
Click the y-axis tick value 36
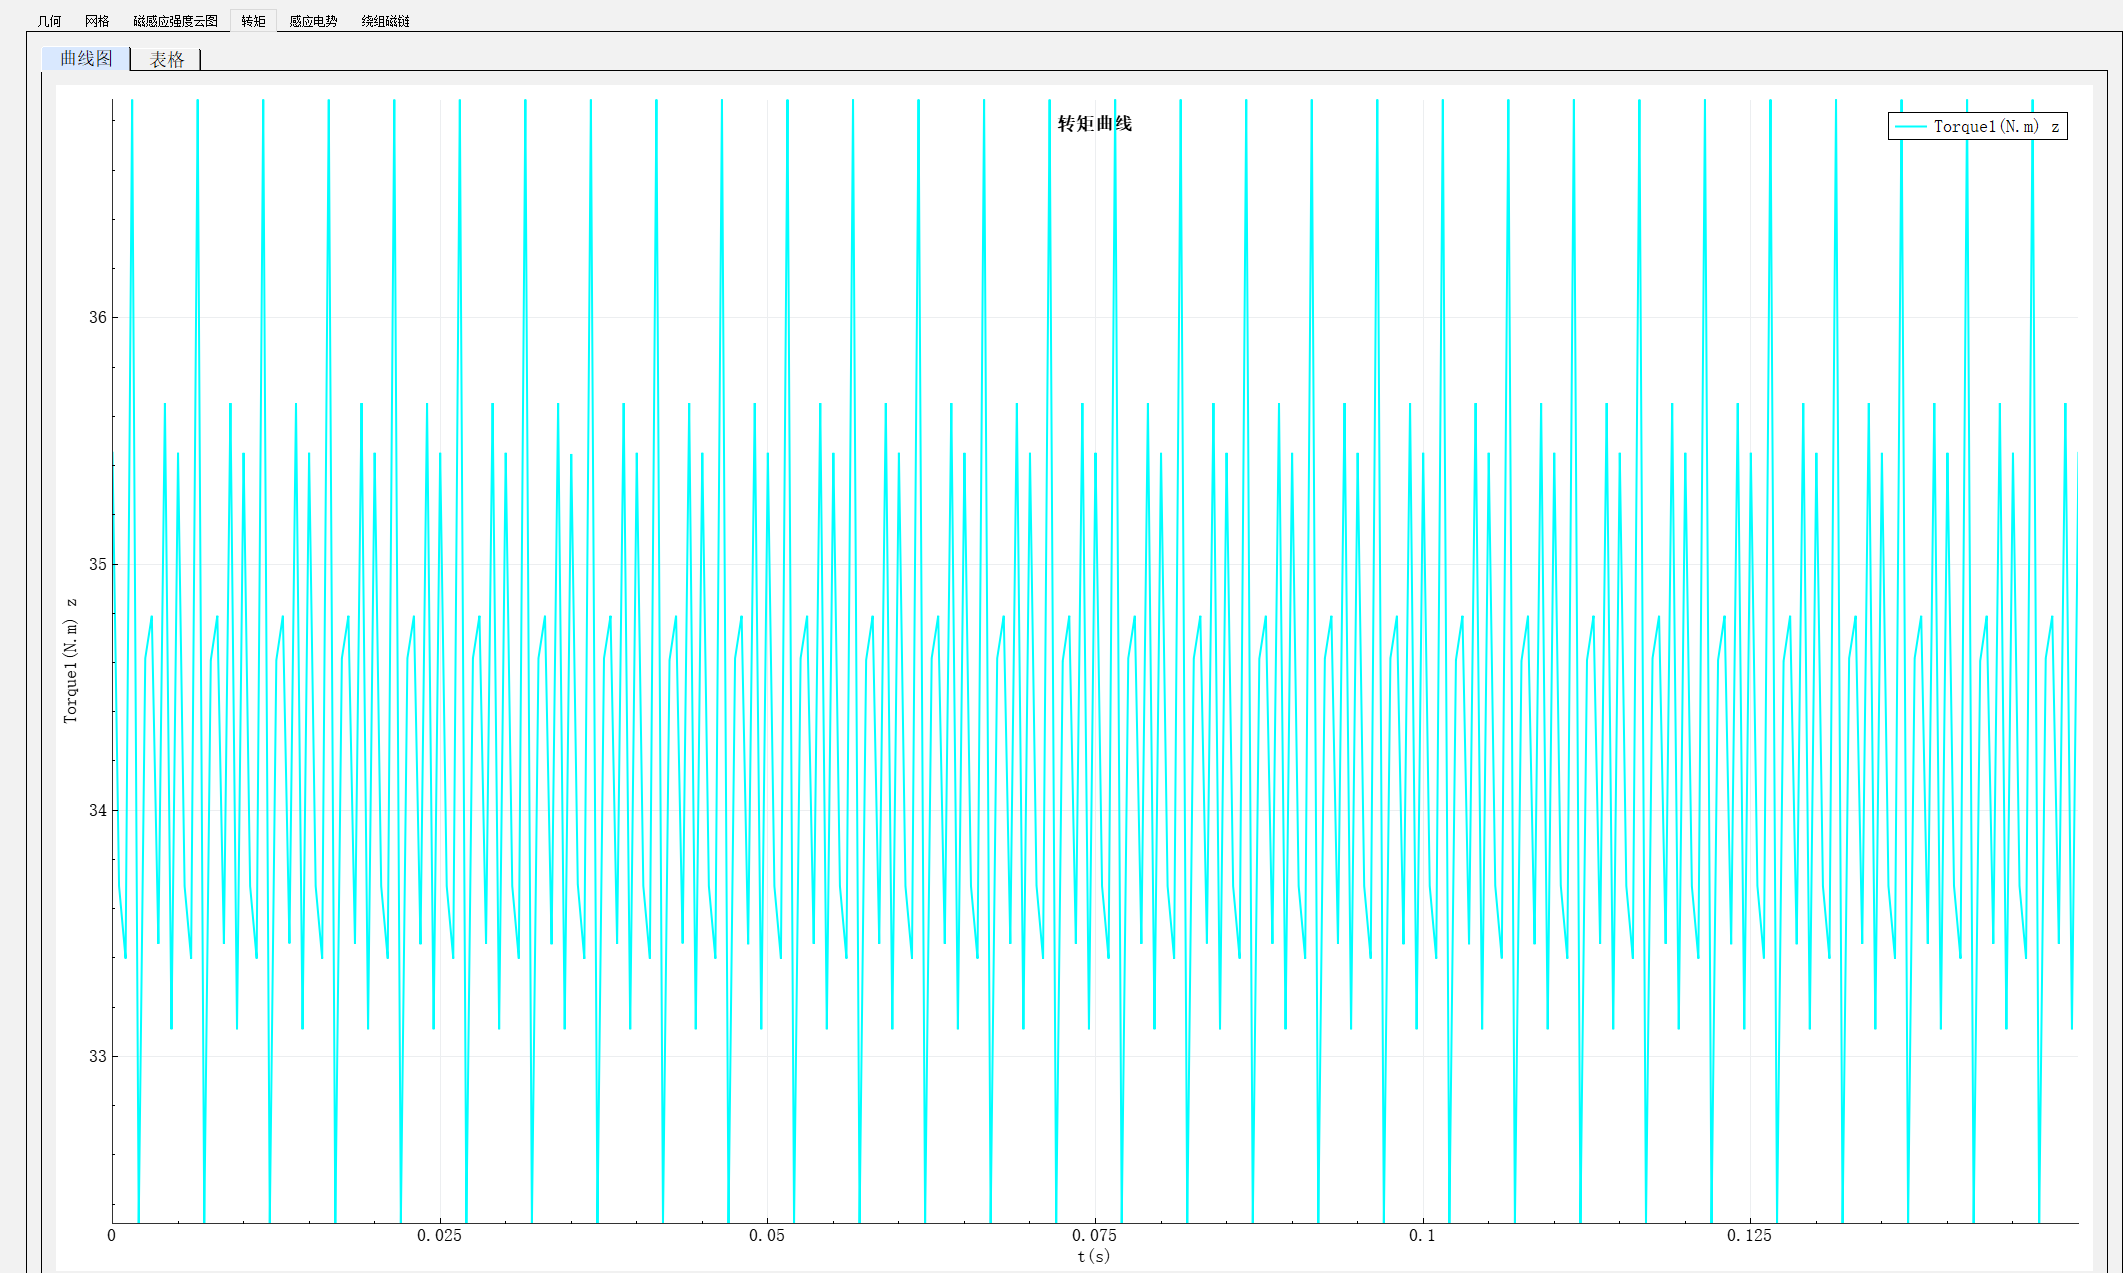pyautogui.click(x=97, y=317)
